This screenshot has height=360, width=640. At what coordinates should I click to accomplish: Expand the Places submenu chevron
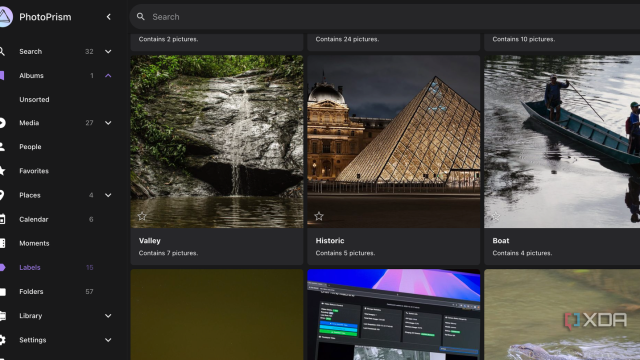[108, 195]
